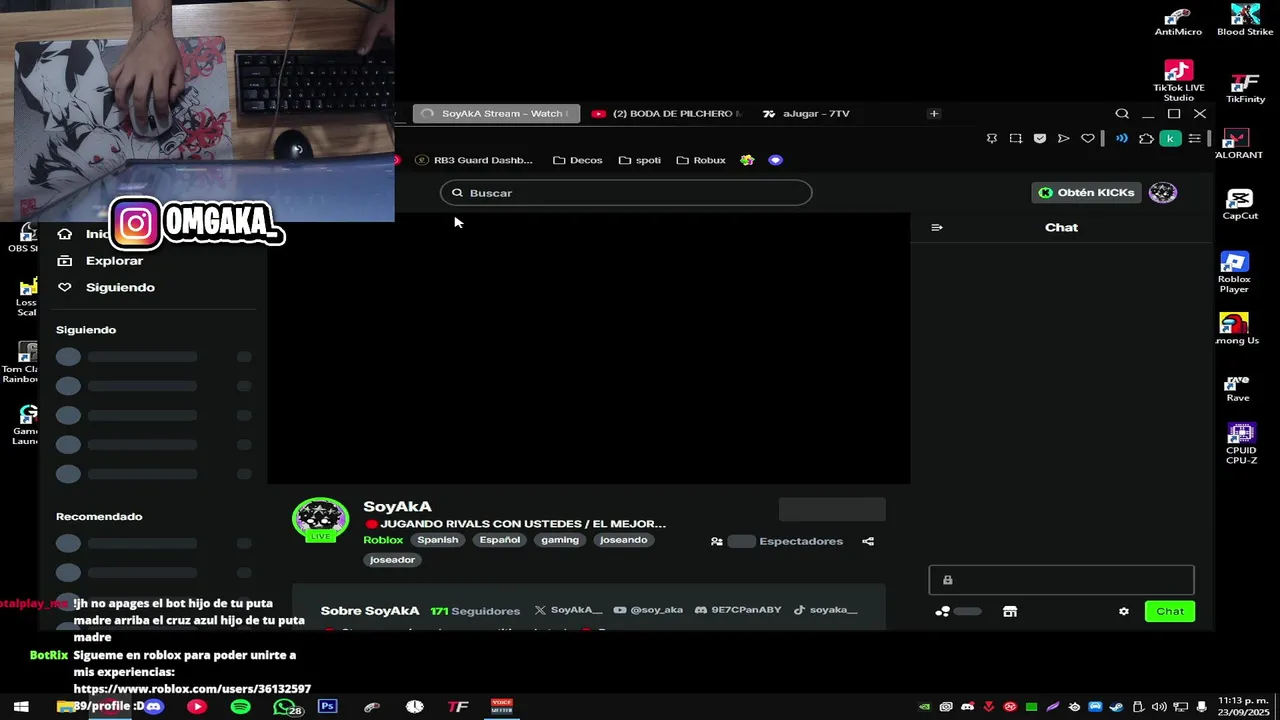This screenshot has height=720, width=1280.
Task: Open SoyAkA live profile avatar
Action: point(320,519)
